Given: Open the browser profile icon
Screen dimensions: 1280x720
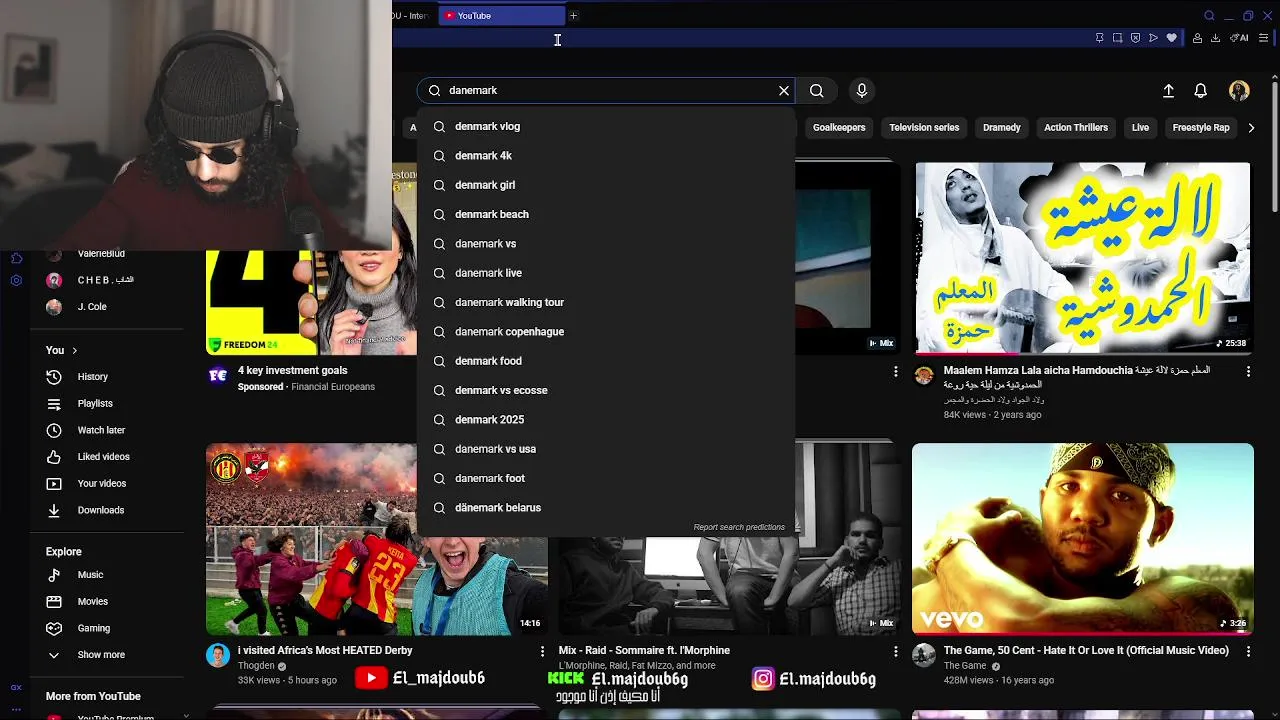Looking at the screenshot, I should (x=1198, y=38).
